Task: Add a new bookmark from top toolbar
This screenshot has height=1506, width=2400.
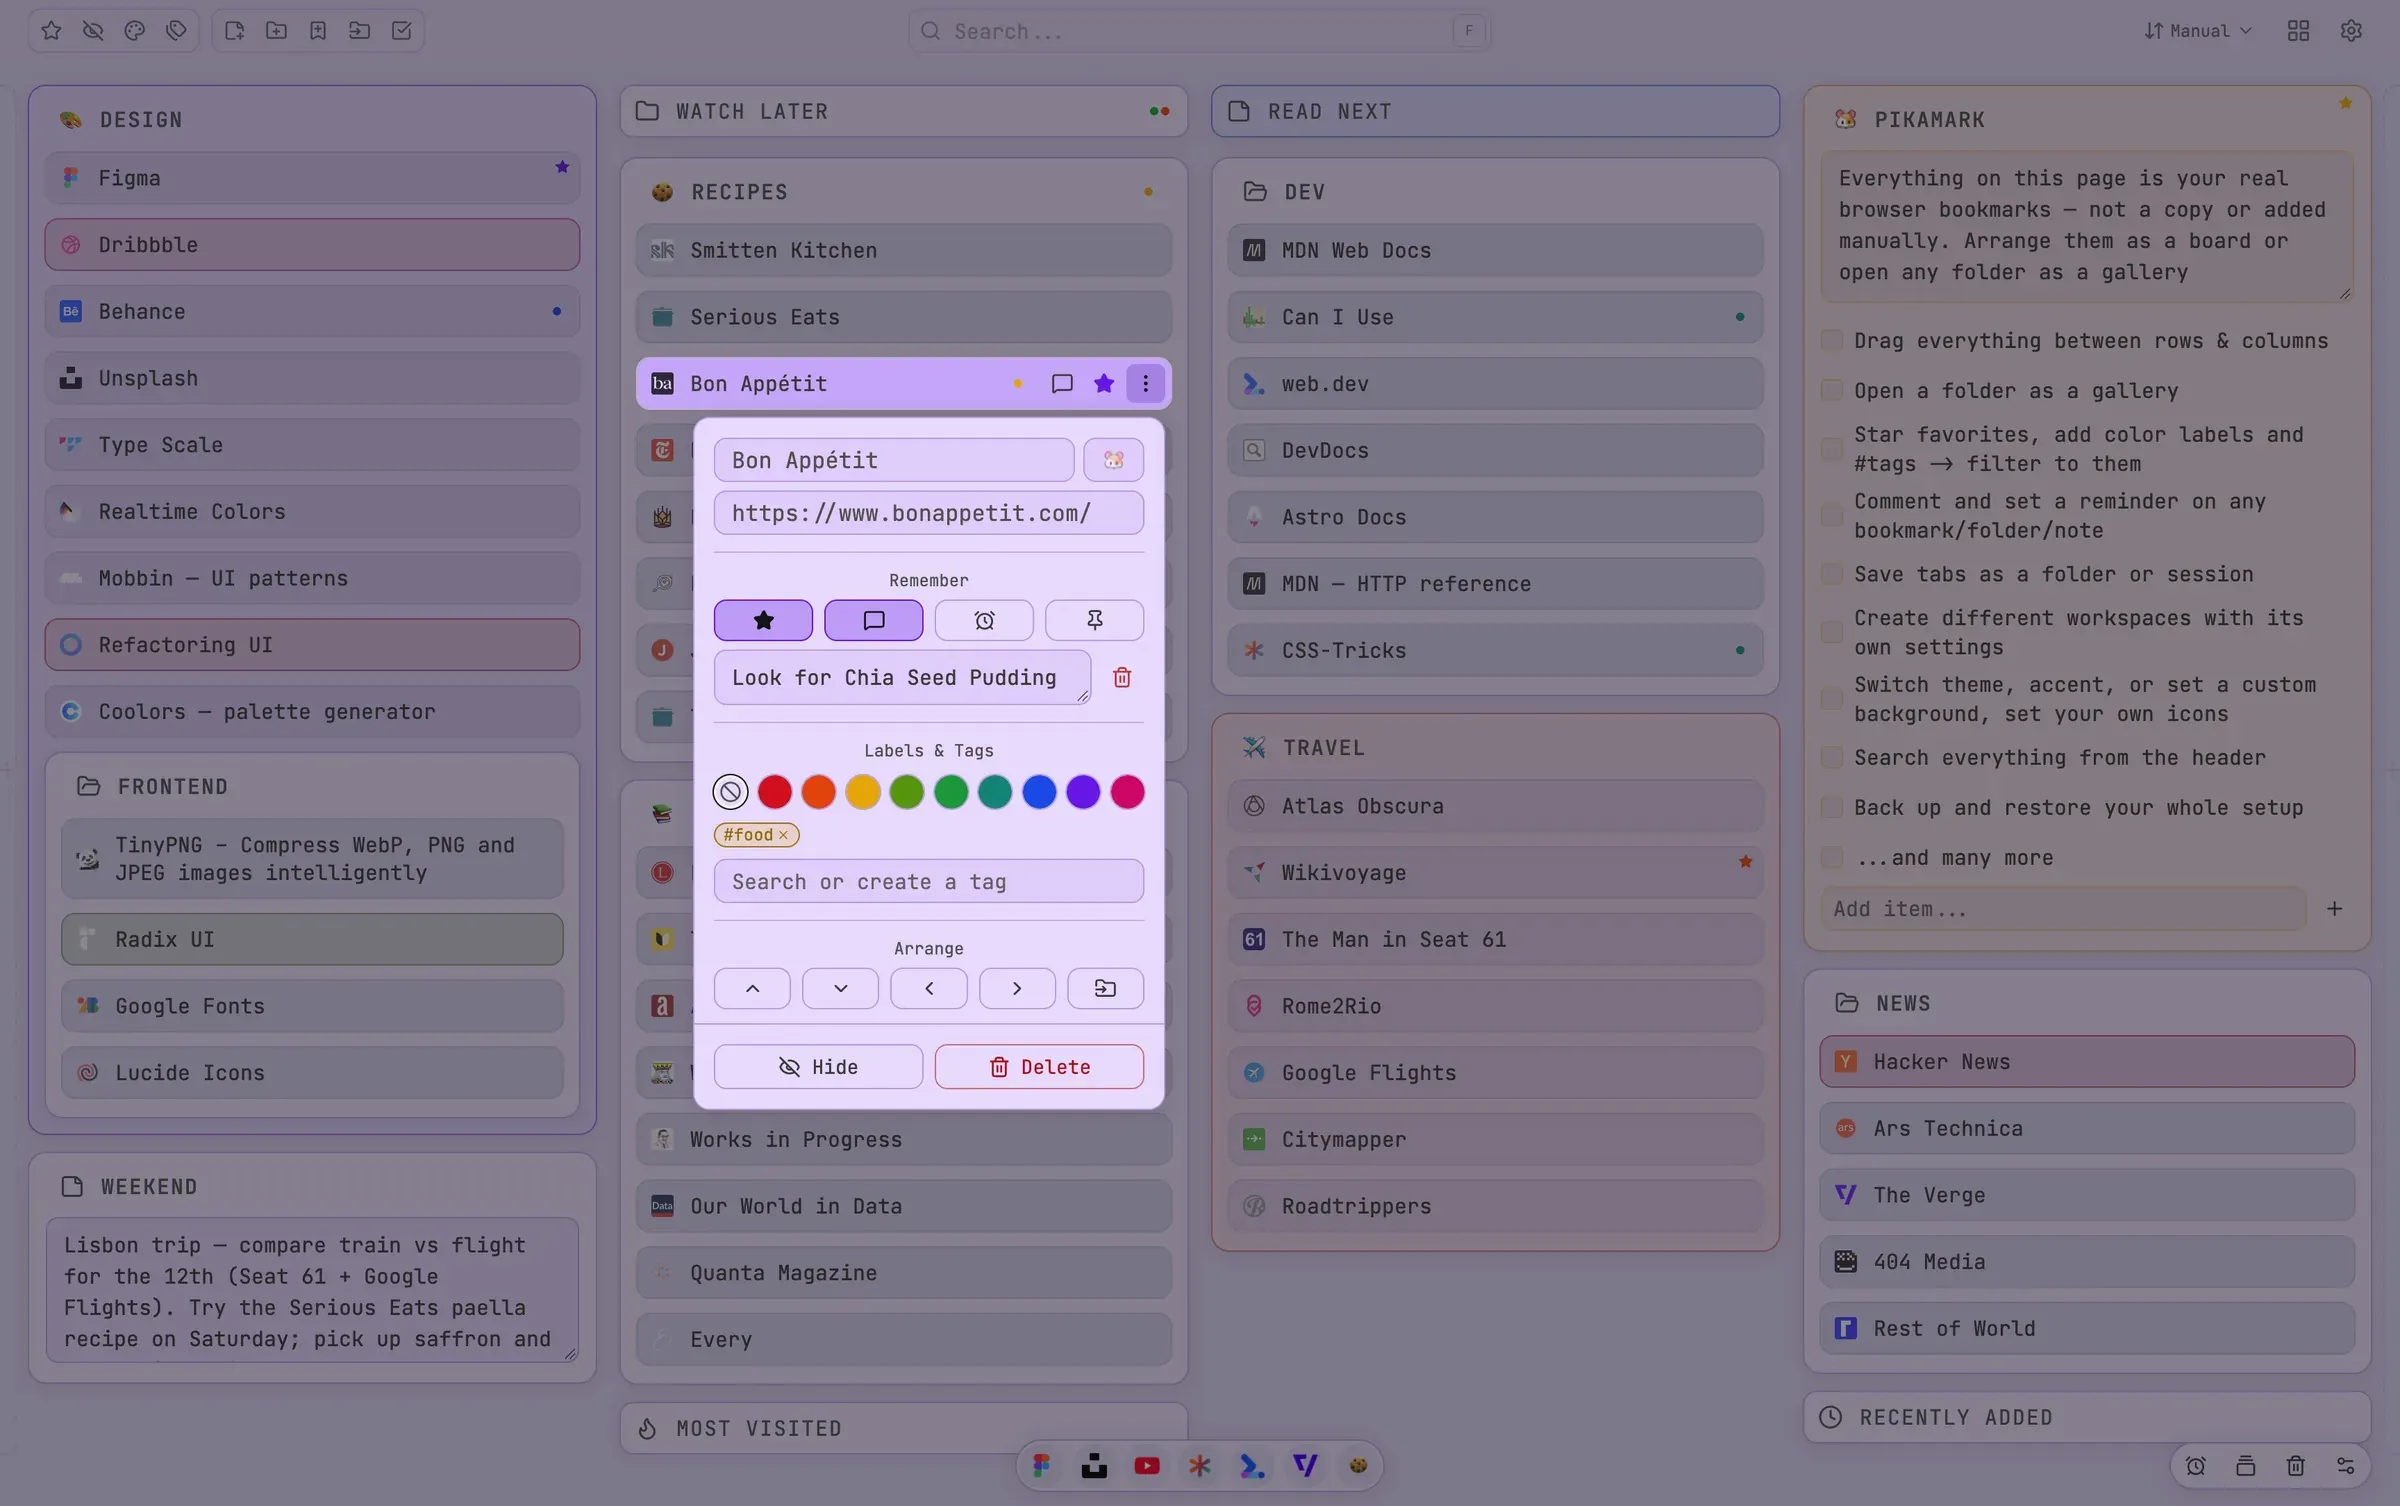Action: click(318, 31)
